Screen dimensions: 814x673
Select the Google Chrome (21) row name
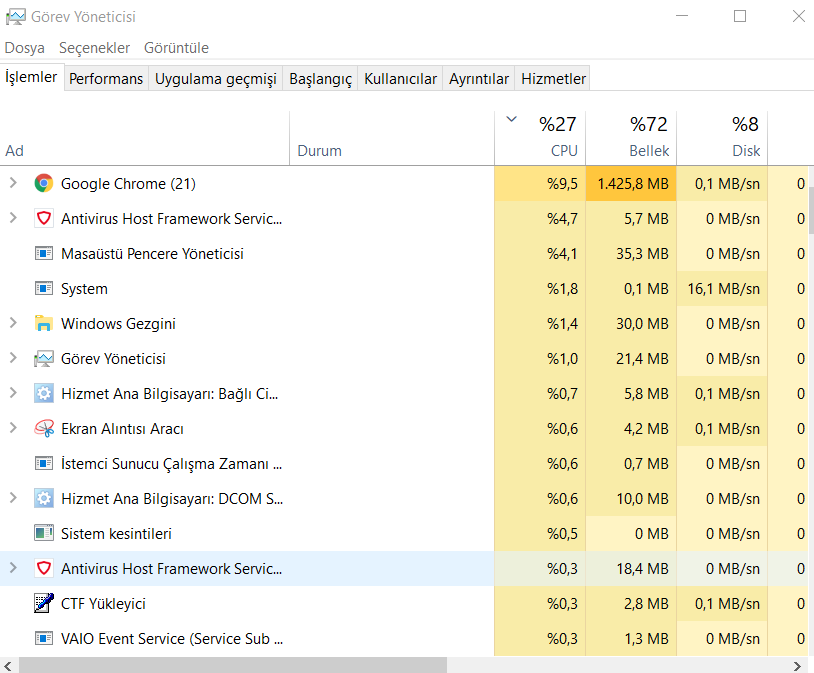pos(128,183)
